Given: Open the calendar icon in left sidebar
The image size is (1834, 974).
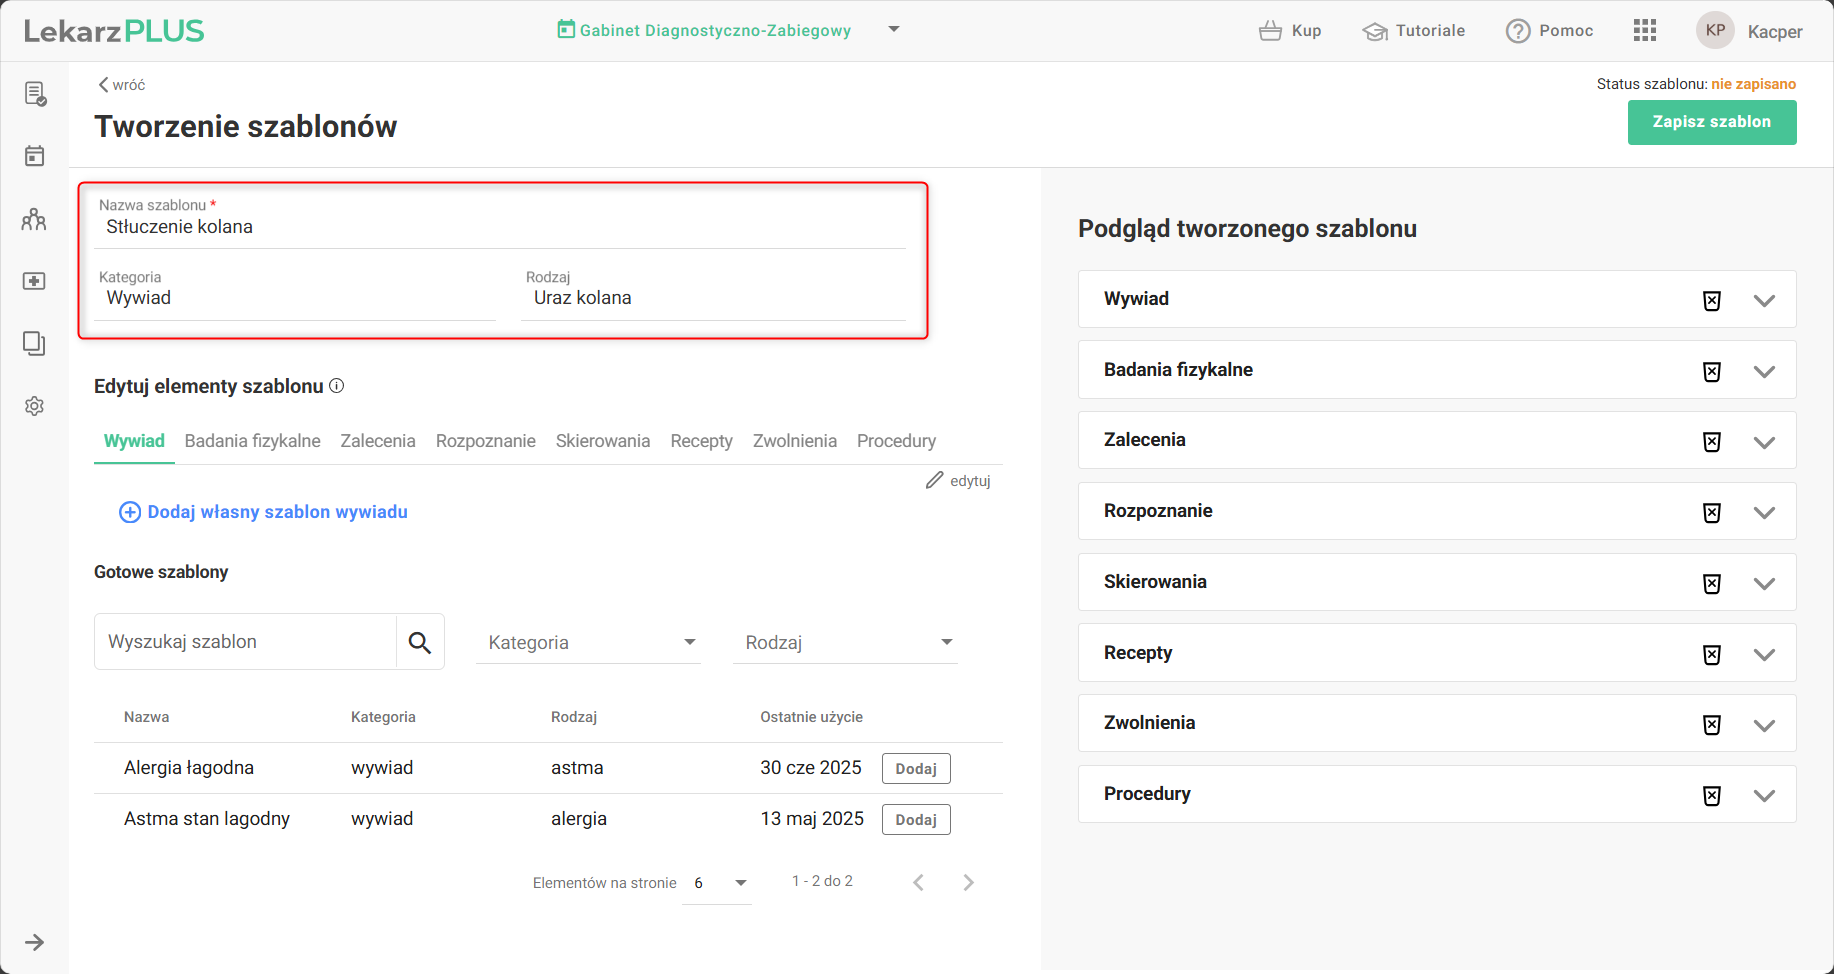Looking at the screenshot, I should (x=35, y=156).
